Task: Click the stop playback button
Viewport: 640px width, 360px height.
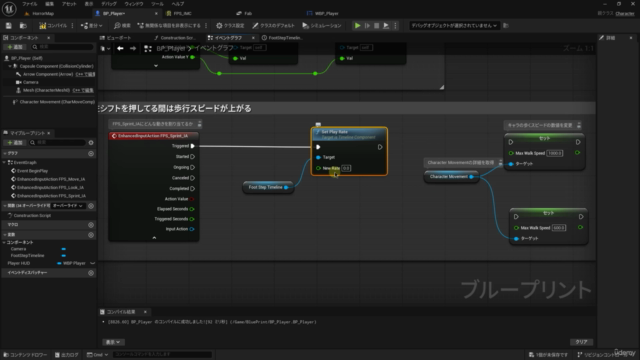Action: tap(376, 25)
